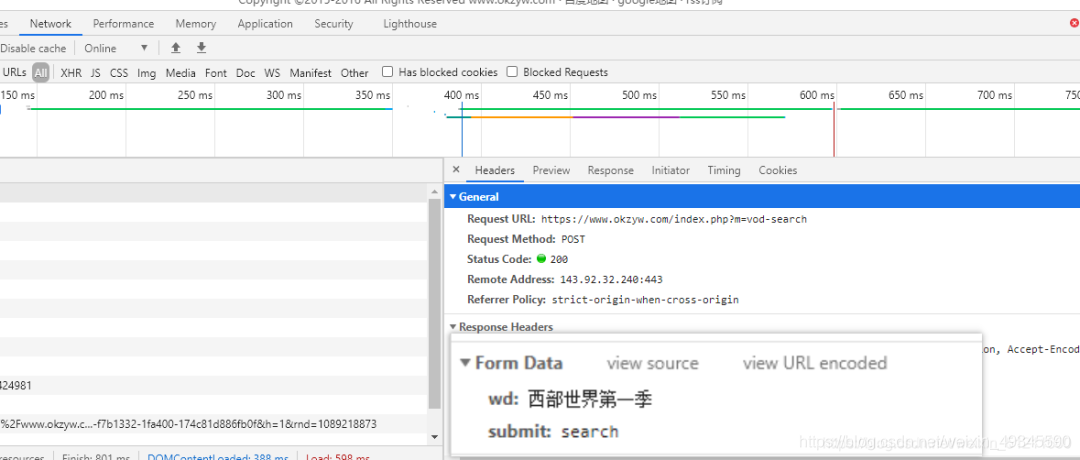Viewport: 1080px width, 460px height.
Task: Click the Disable cache label
Action: 33,48
